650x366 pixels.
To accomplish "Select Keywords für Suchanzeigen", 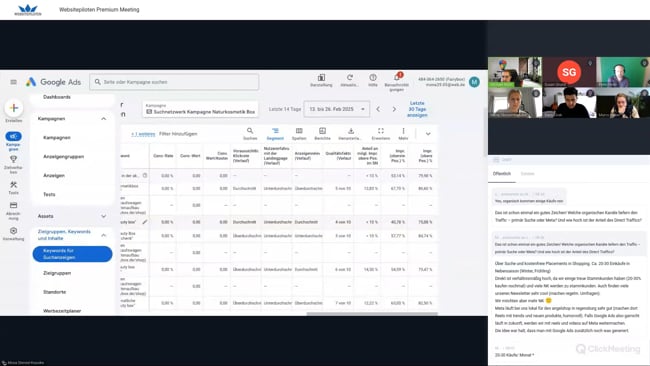I will 72,254.
